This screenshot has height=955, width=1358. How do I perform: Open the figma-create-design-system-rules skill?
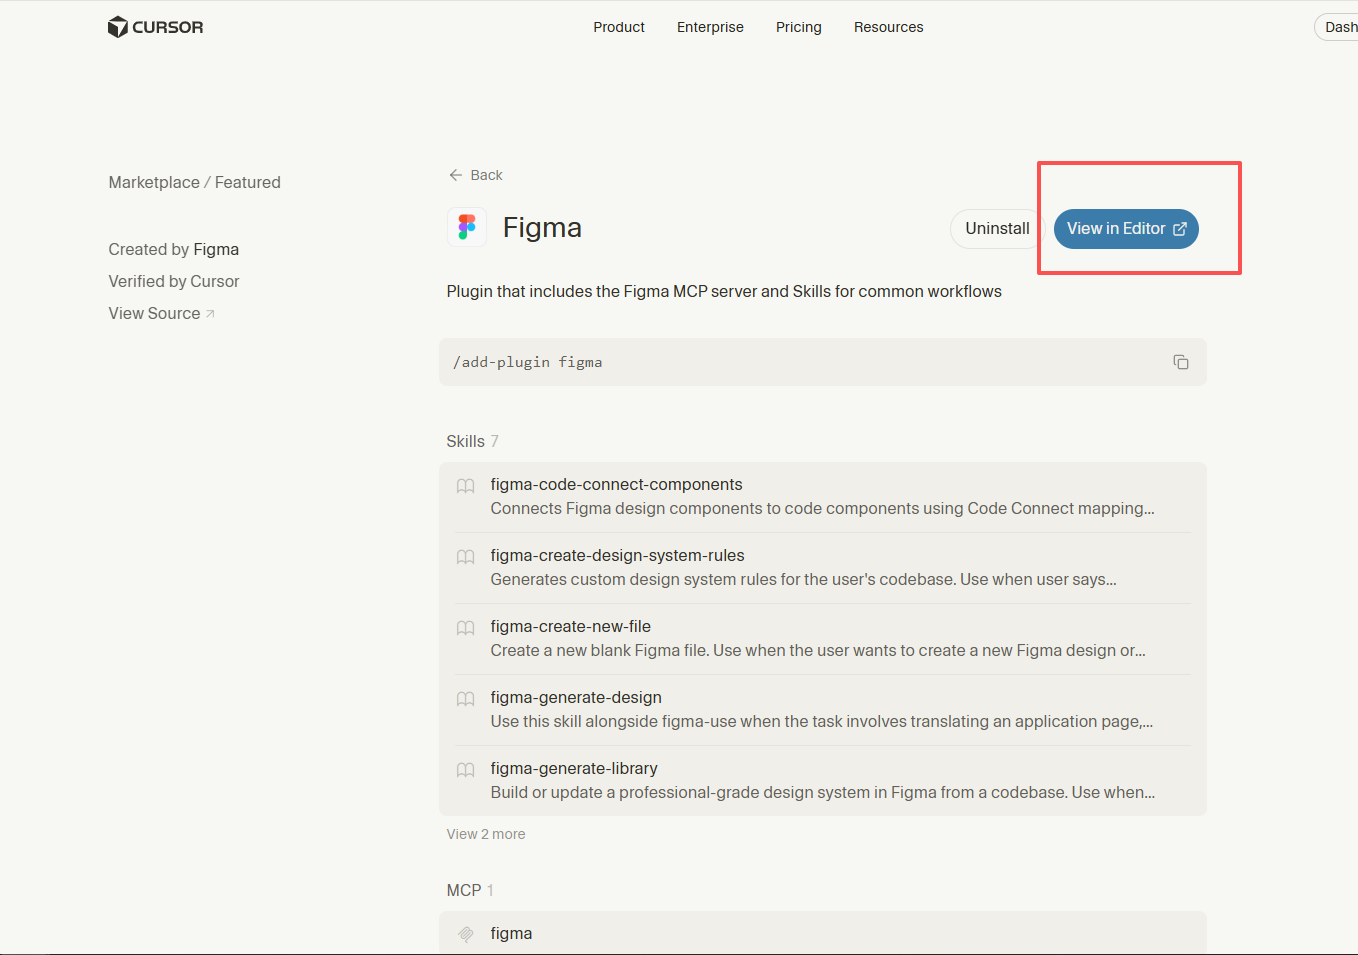coord(823,568)
